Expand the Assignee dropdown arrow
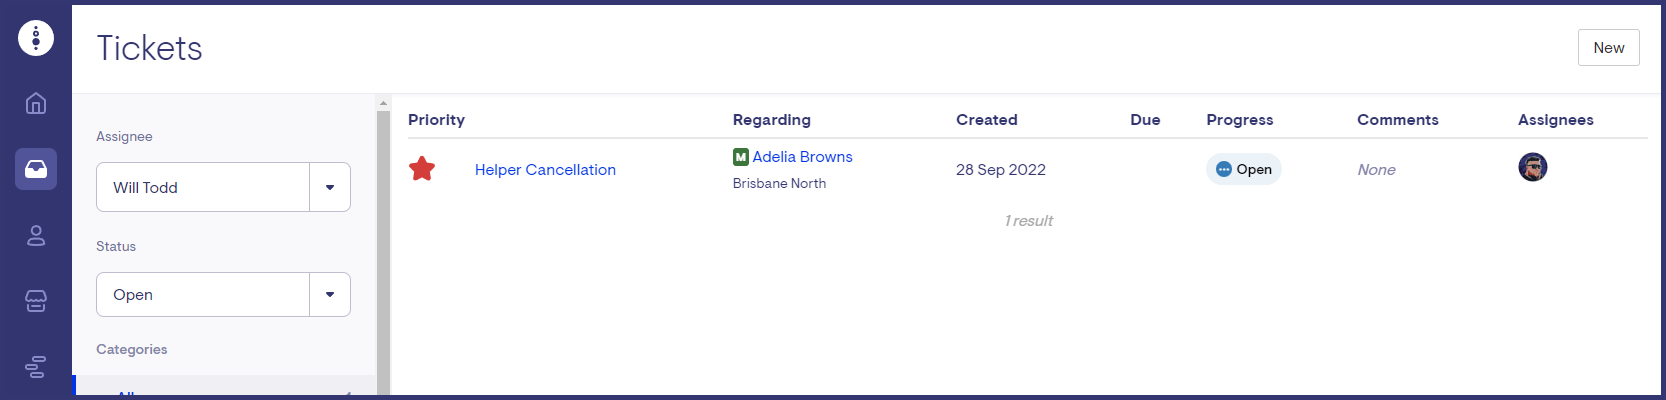 tap(330, 187)
